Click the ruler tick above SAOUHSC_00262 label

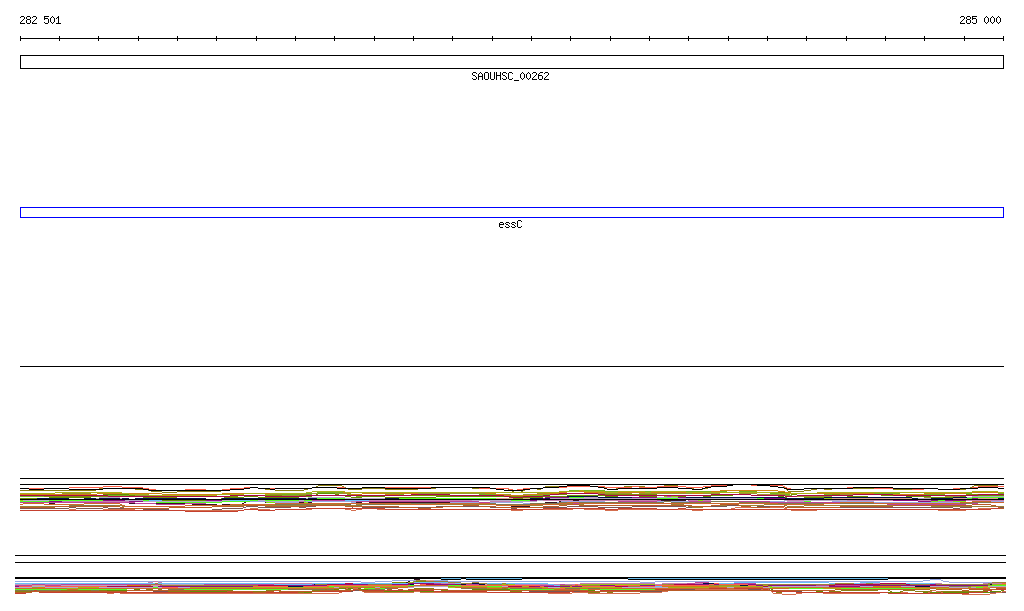coord(492,39)
